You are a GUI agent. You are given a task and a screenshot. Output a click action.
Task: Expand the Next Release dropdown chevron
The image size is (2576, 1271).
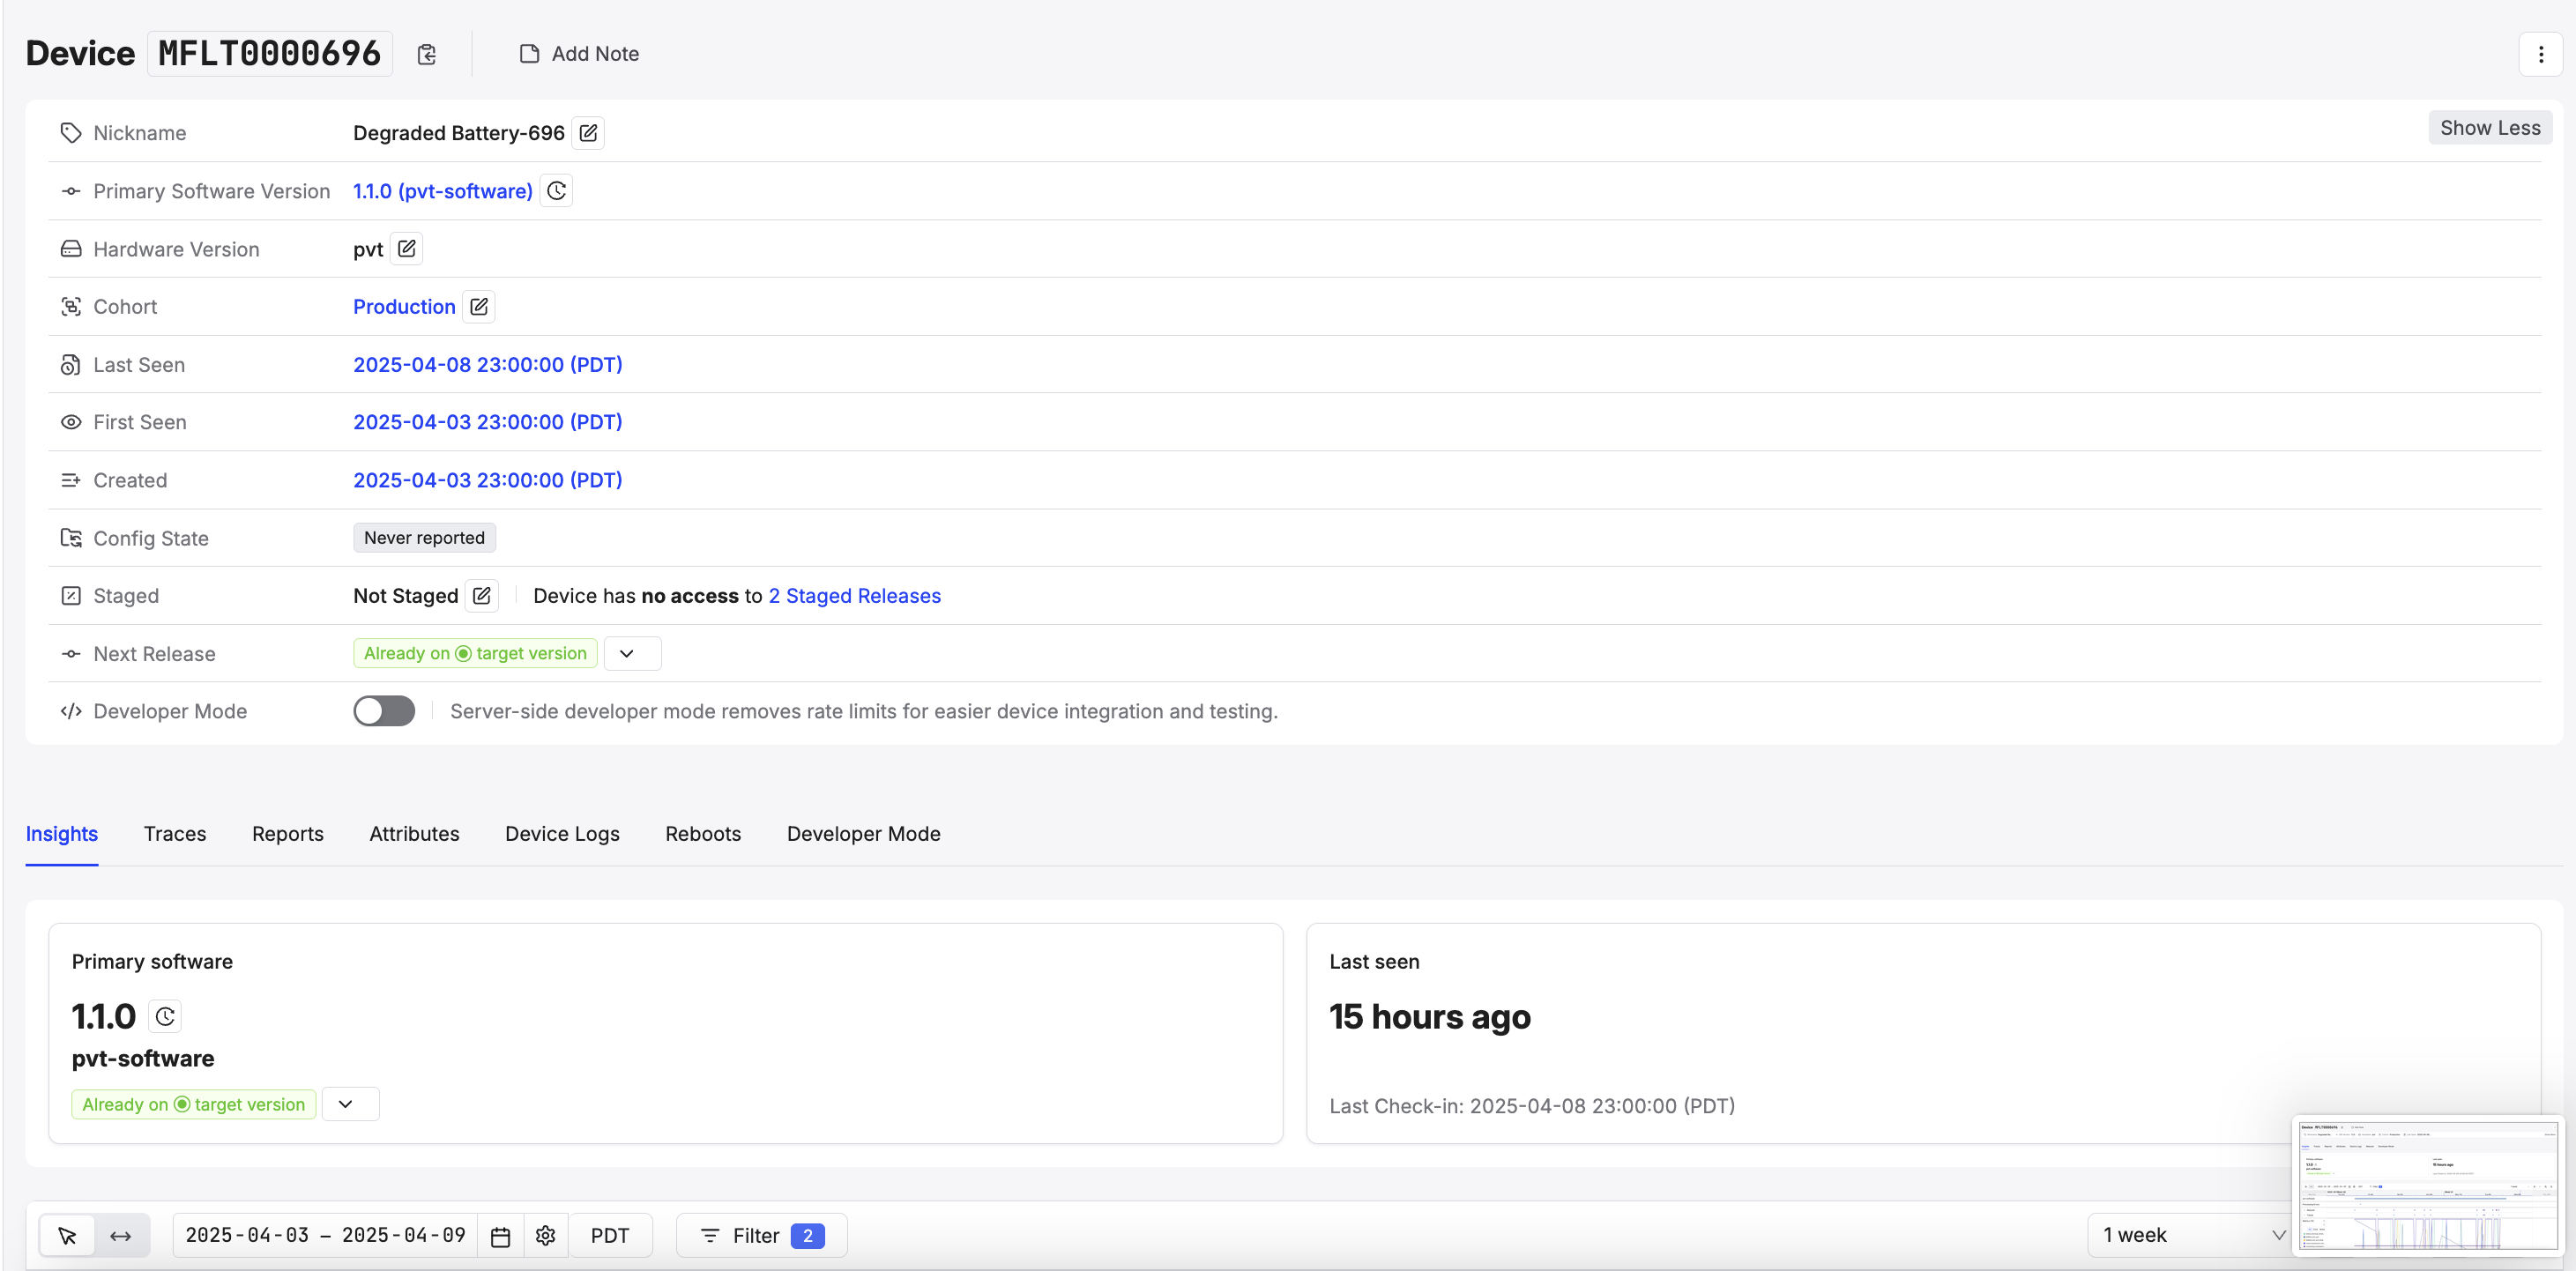[628, 654]
